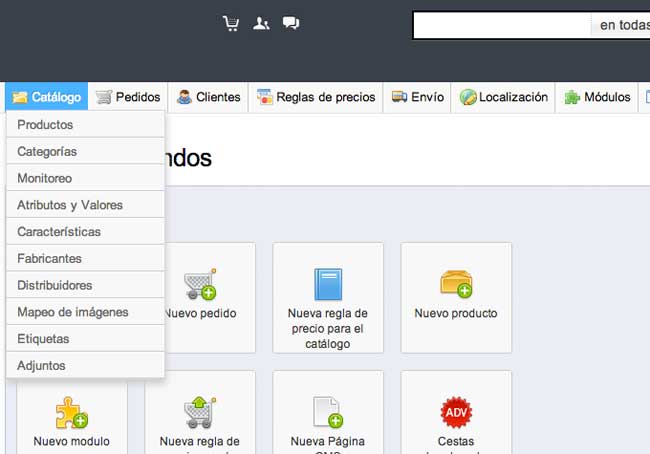Open the shopping cart icon in header

coord(231,24)
